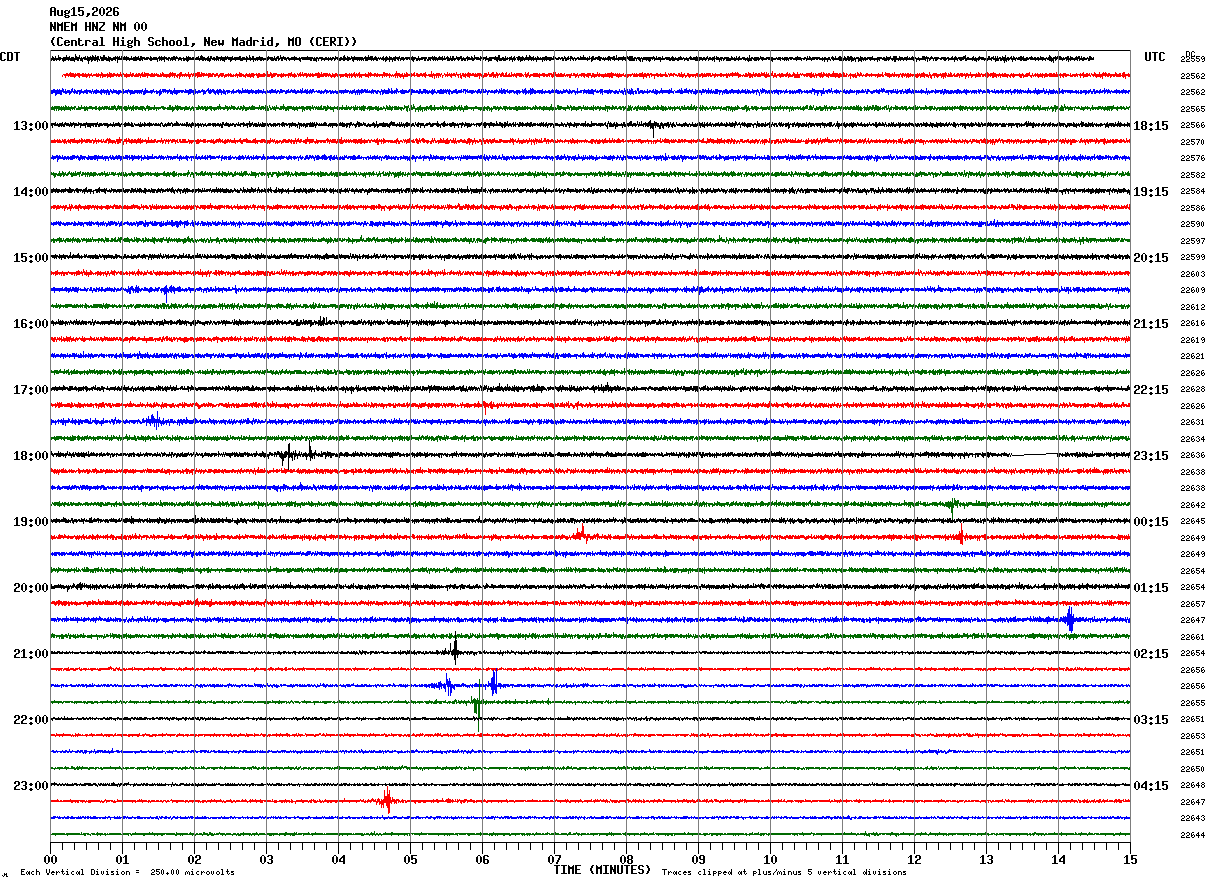Image resolution: width=1210 pixels, height=886 pixels.
Task: Select the black spike on the 13:00 trace
Action: point(653,127)
